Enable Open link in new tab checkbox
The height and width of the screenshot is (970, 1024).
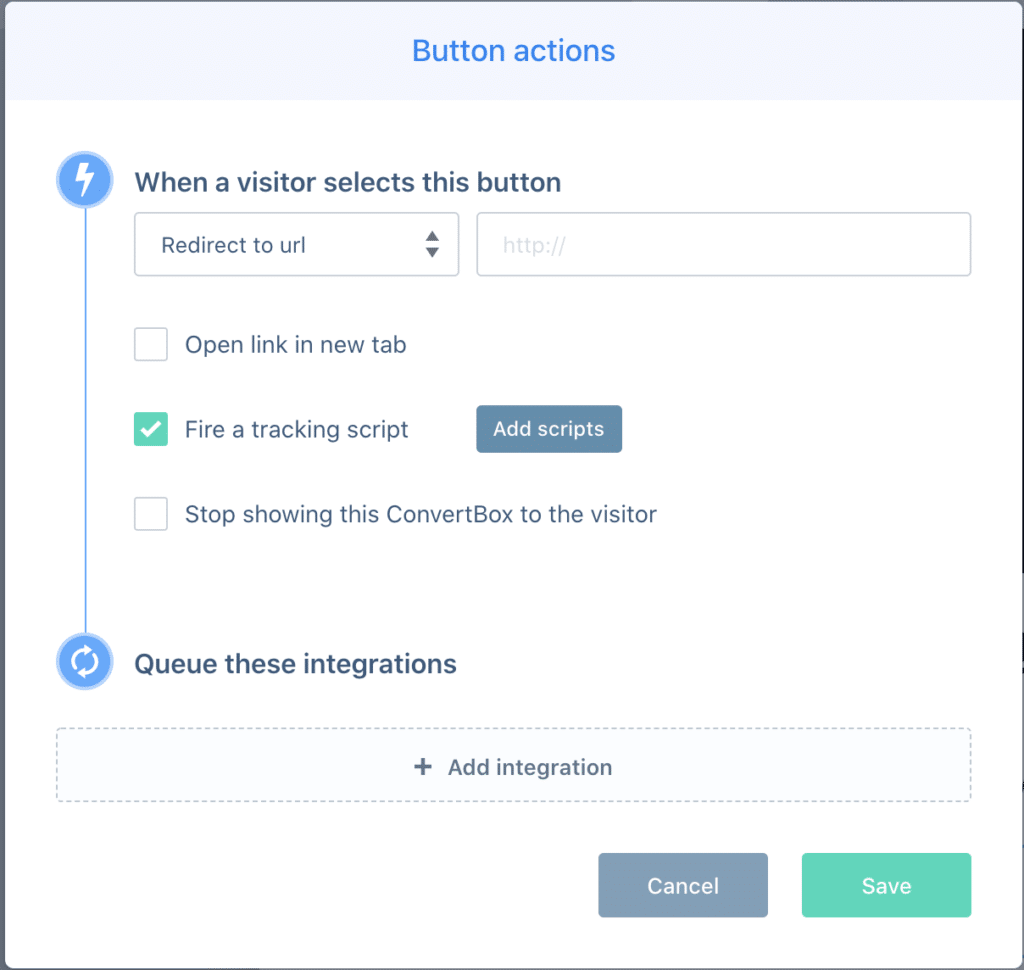click(151, 344)
